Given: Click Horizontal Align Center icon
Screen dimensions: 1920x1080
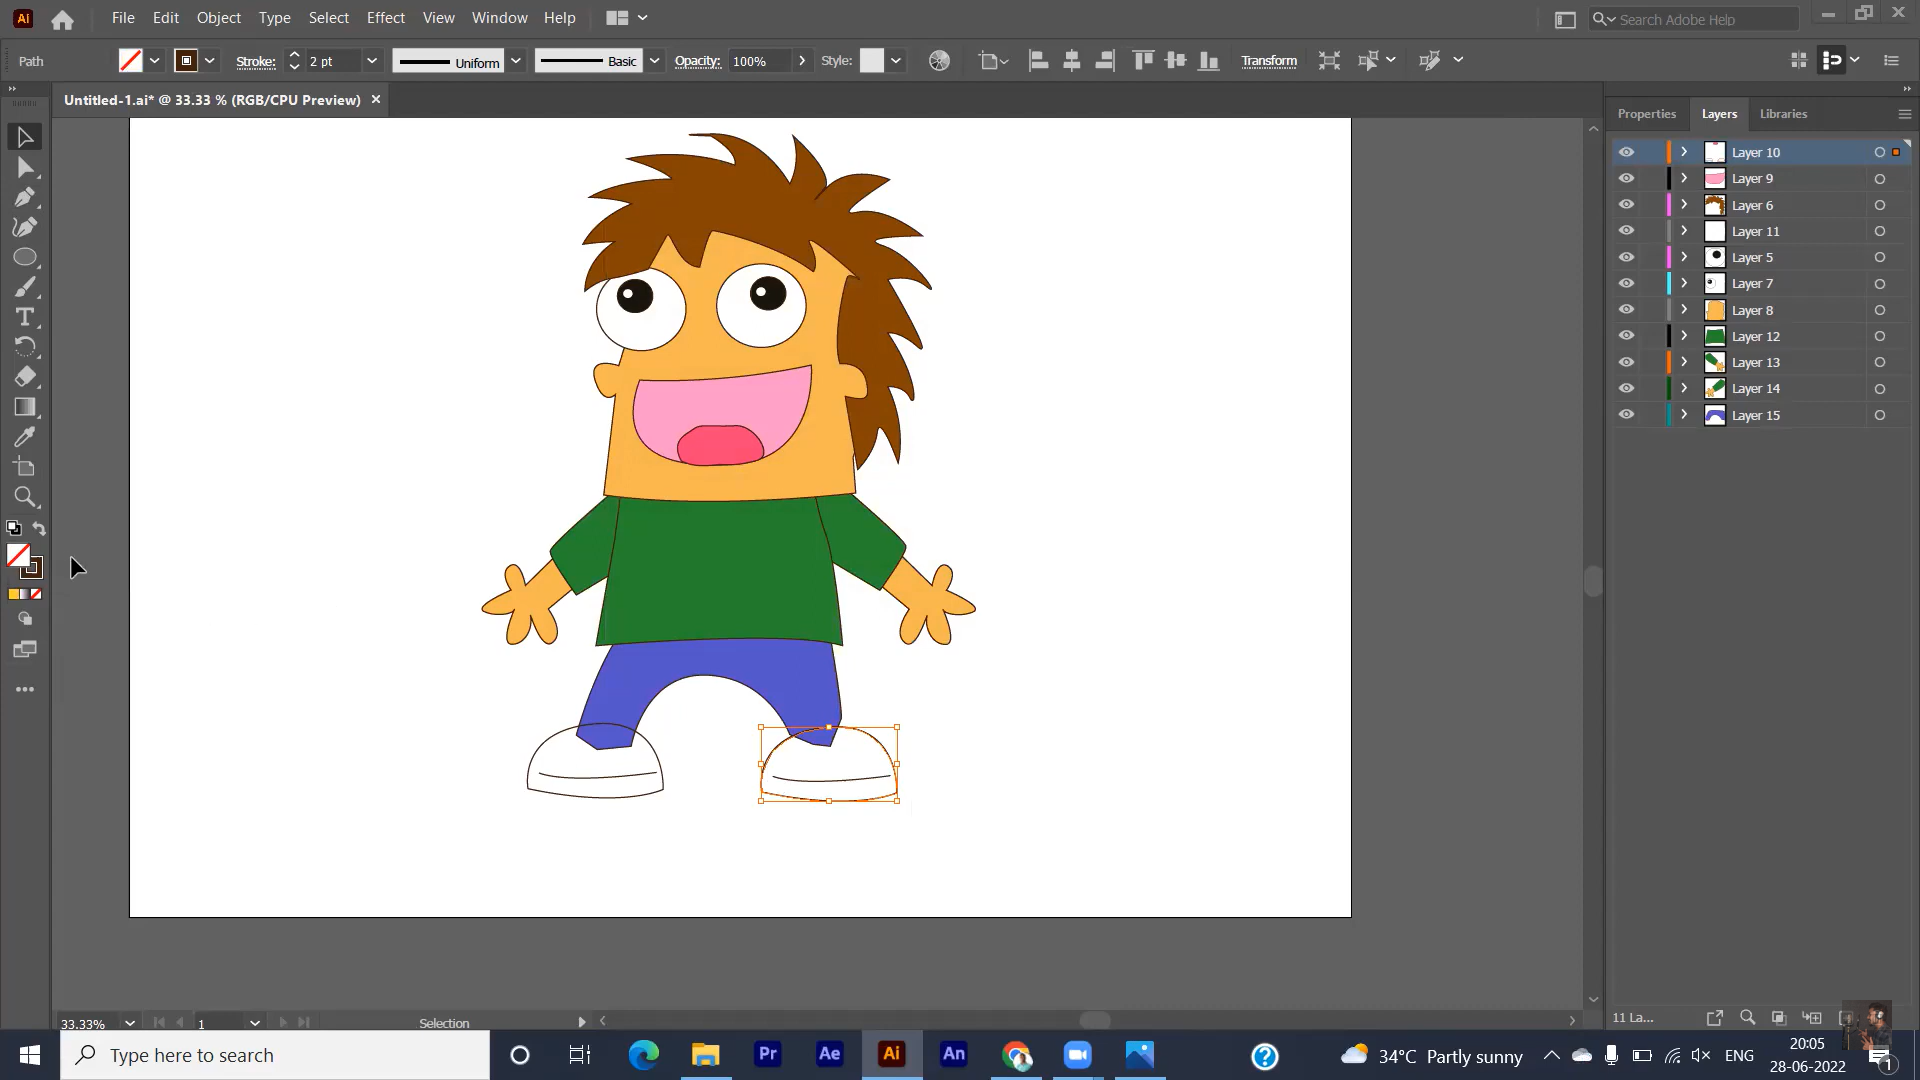Looking at the screenshot, I should [x=1072, y=61].
